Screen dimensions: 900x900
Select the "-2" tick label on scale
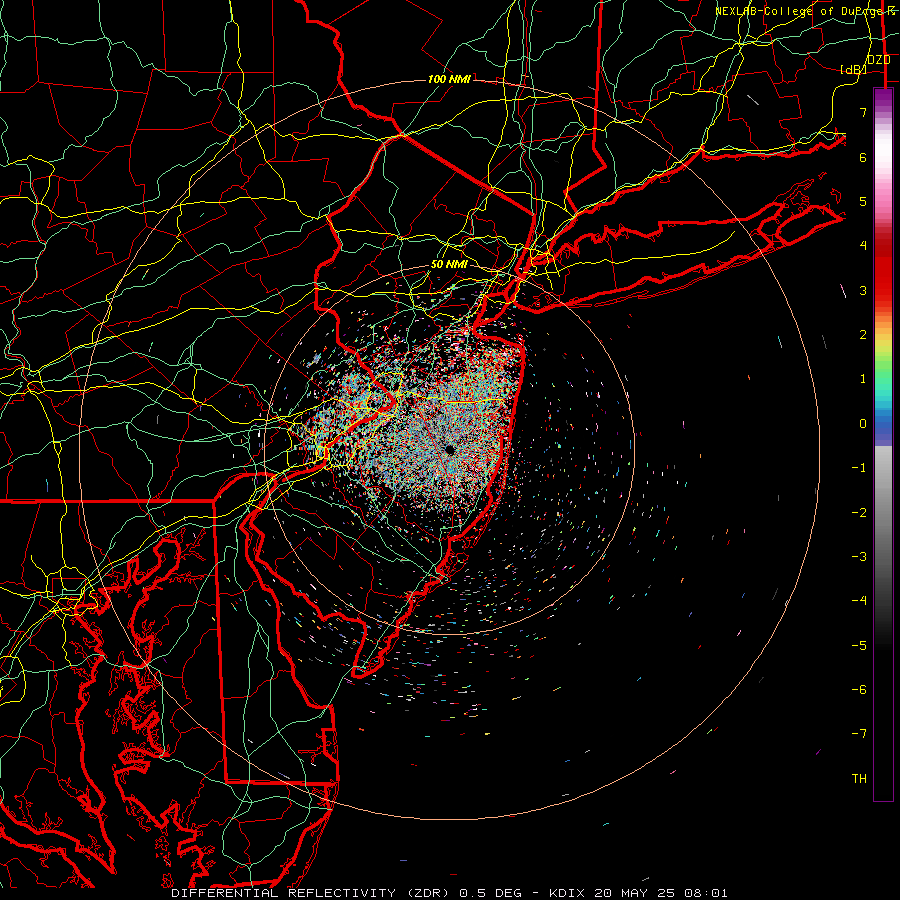click(859, 513)
